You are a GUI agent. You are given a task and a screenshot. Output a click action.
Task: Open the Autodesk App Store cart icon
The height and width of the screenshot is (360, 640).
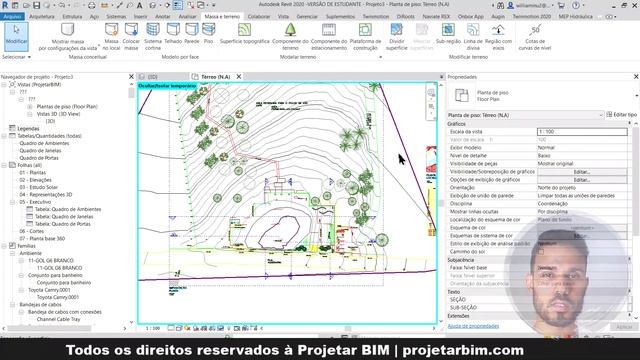click(561, 5)
